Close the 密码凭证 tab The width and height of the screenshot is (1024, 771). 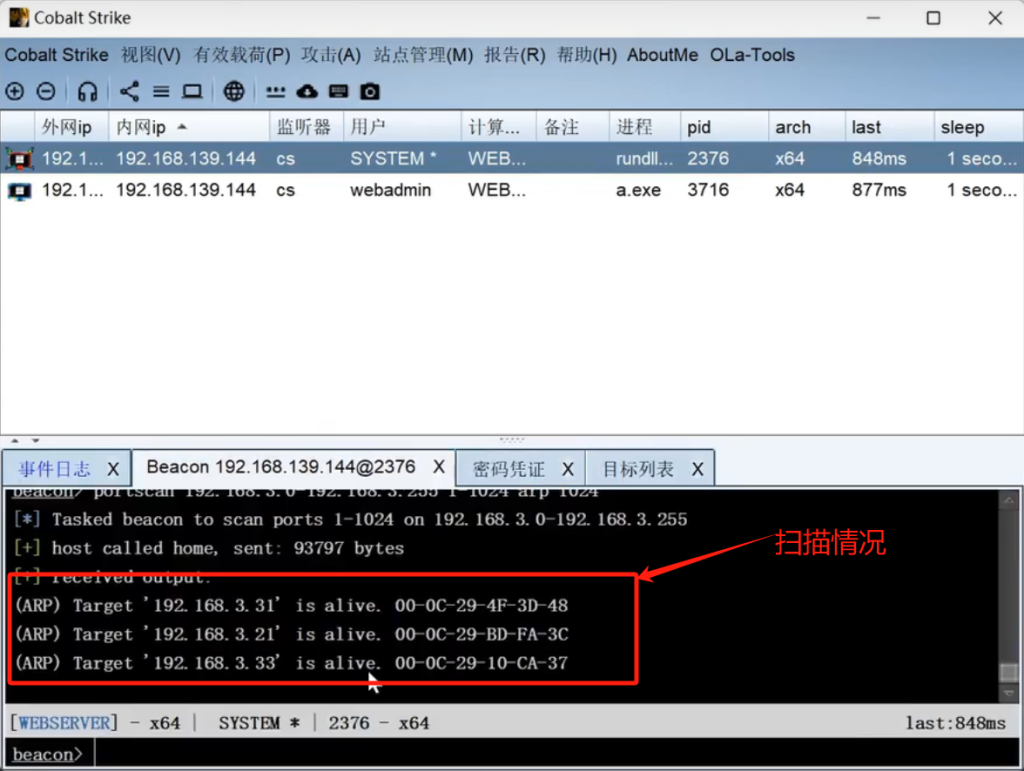pyautogui.click(x=568, y=469)
